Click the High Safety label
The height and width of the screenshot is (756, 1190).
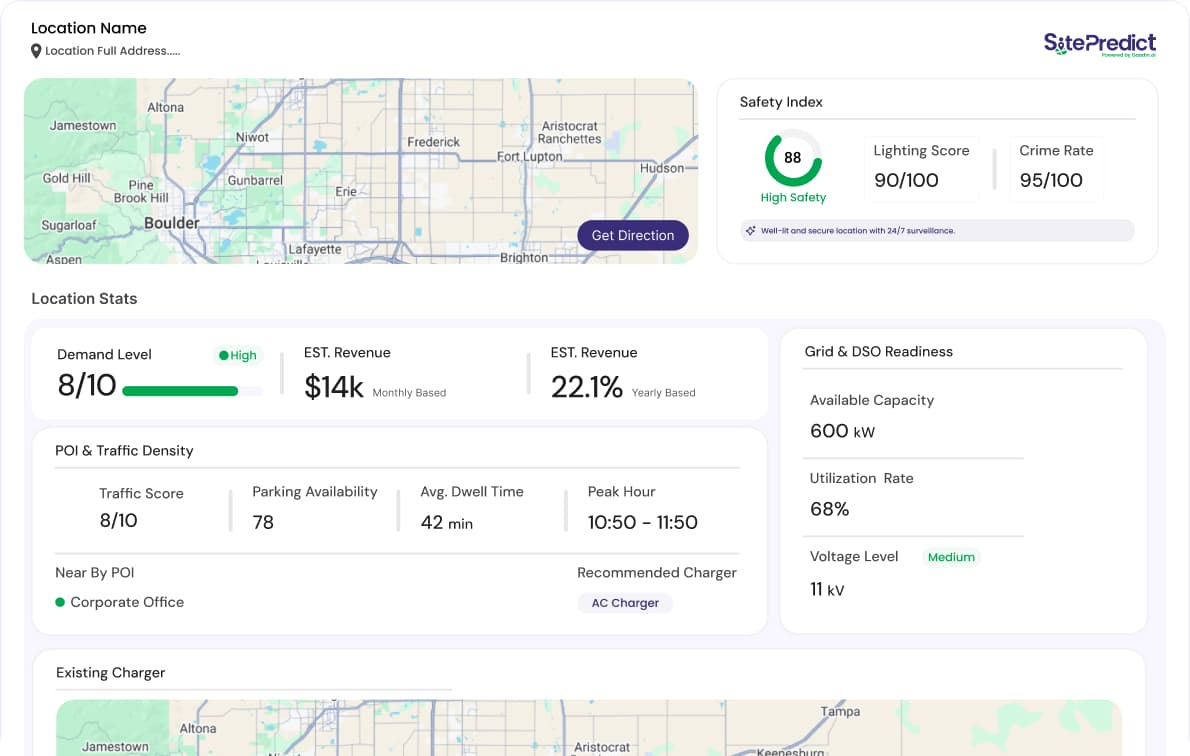793,197
